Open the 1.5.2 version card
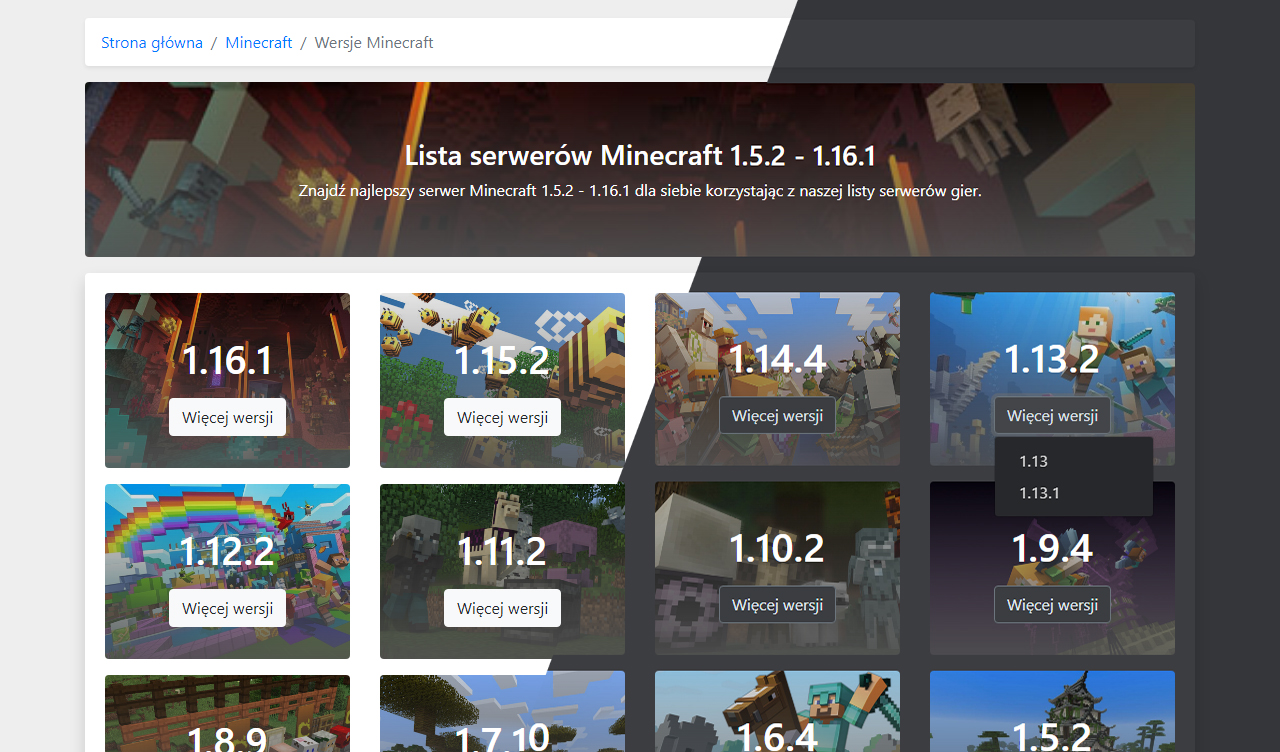Image resolution: width=1280 pixels, height=752 pixels. 1052,735
